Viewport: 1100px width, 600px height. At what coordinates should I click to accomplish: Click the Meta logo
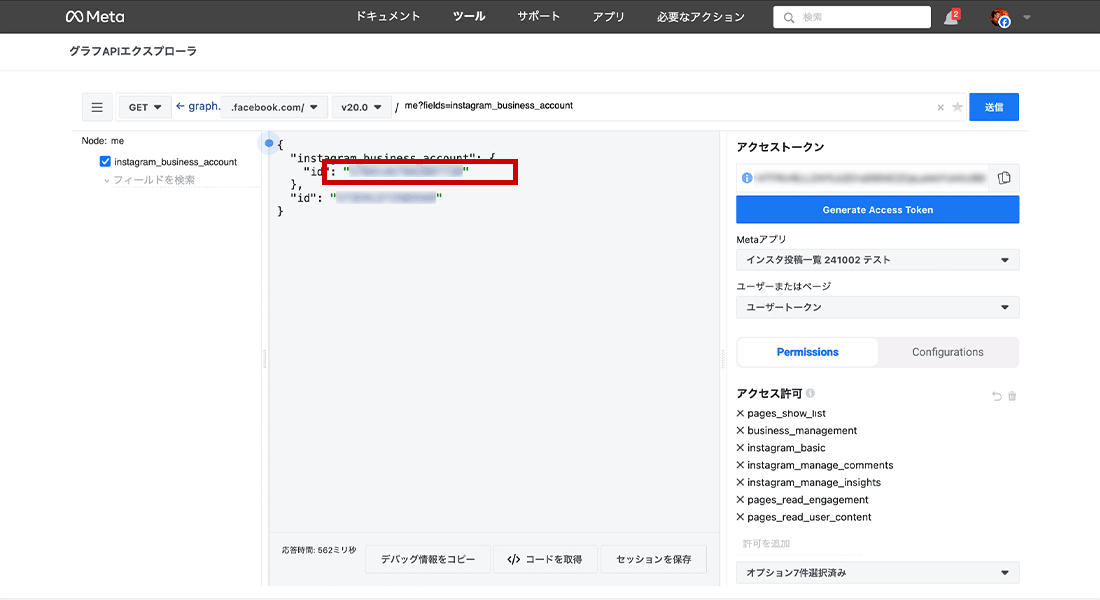coord(95,17)
